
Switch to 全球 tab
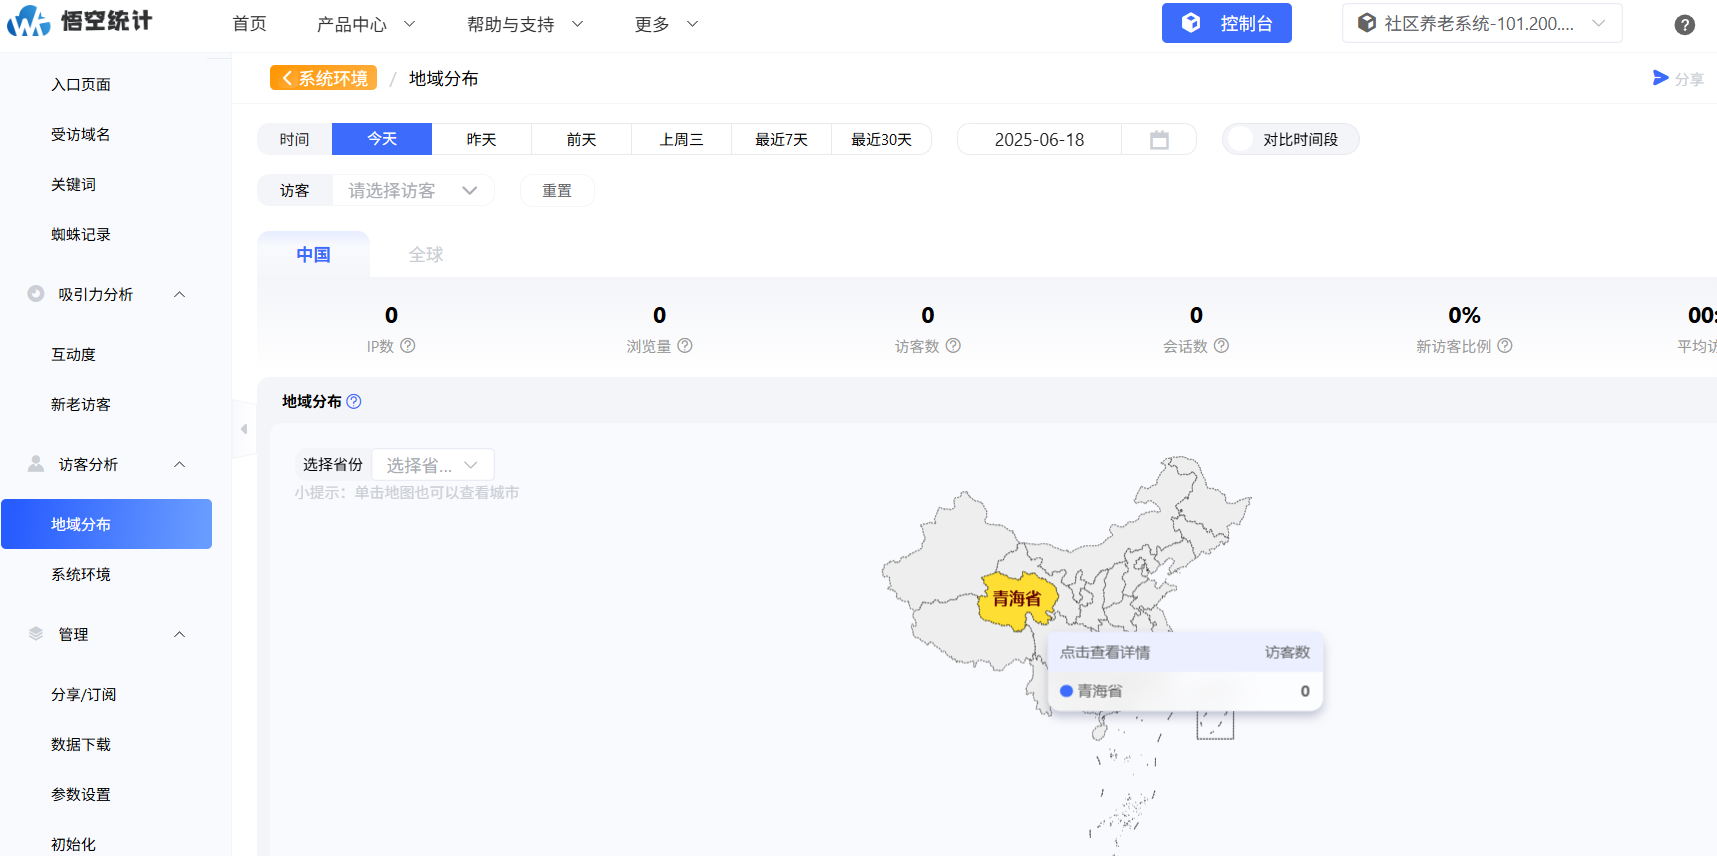coord(426,254)
